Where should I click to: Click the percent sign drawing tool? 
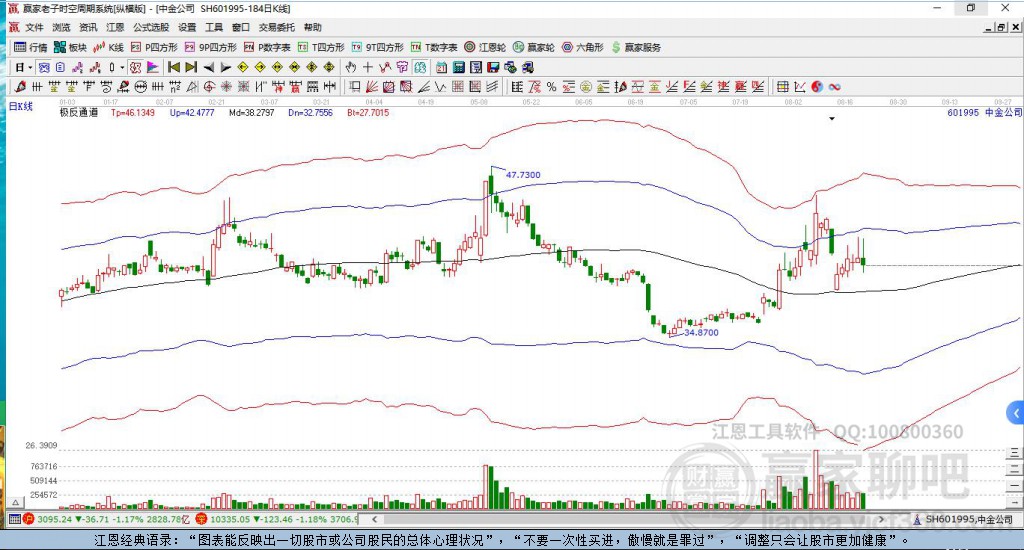552,87
